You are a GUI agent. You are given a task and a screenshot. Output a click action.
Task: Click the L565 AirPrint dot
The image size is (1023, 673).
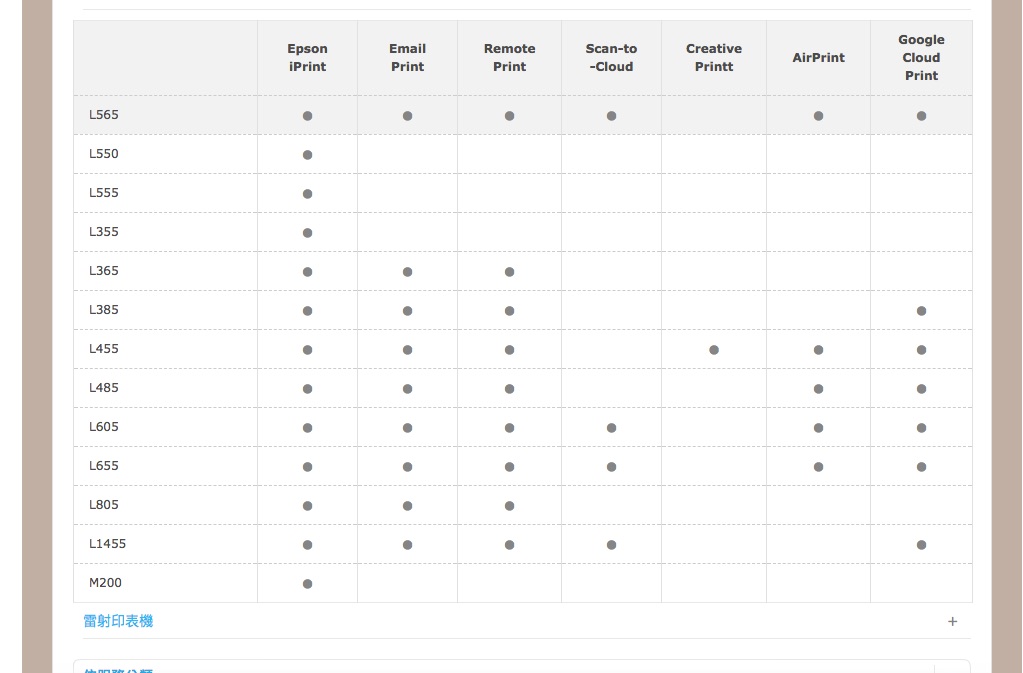coord(818,116)
